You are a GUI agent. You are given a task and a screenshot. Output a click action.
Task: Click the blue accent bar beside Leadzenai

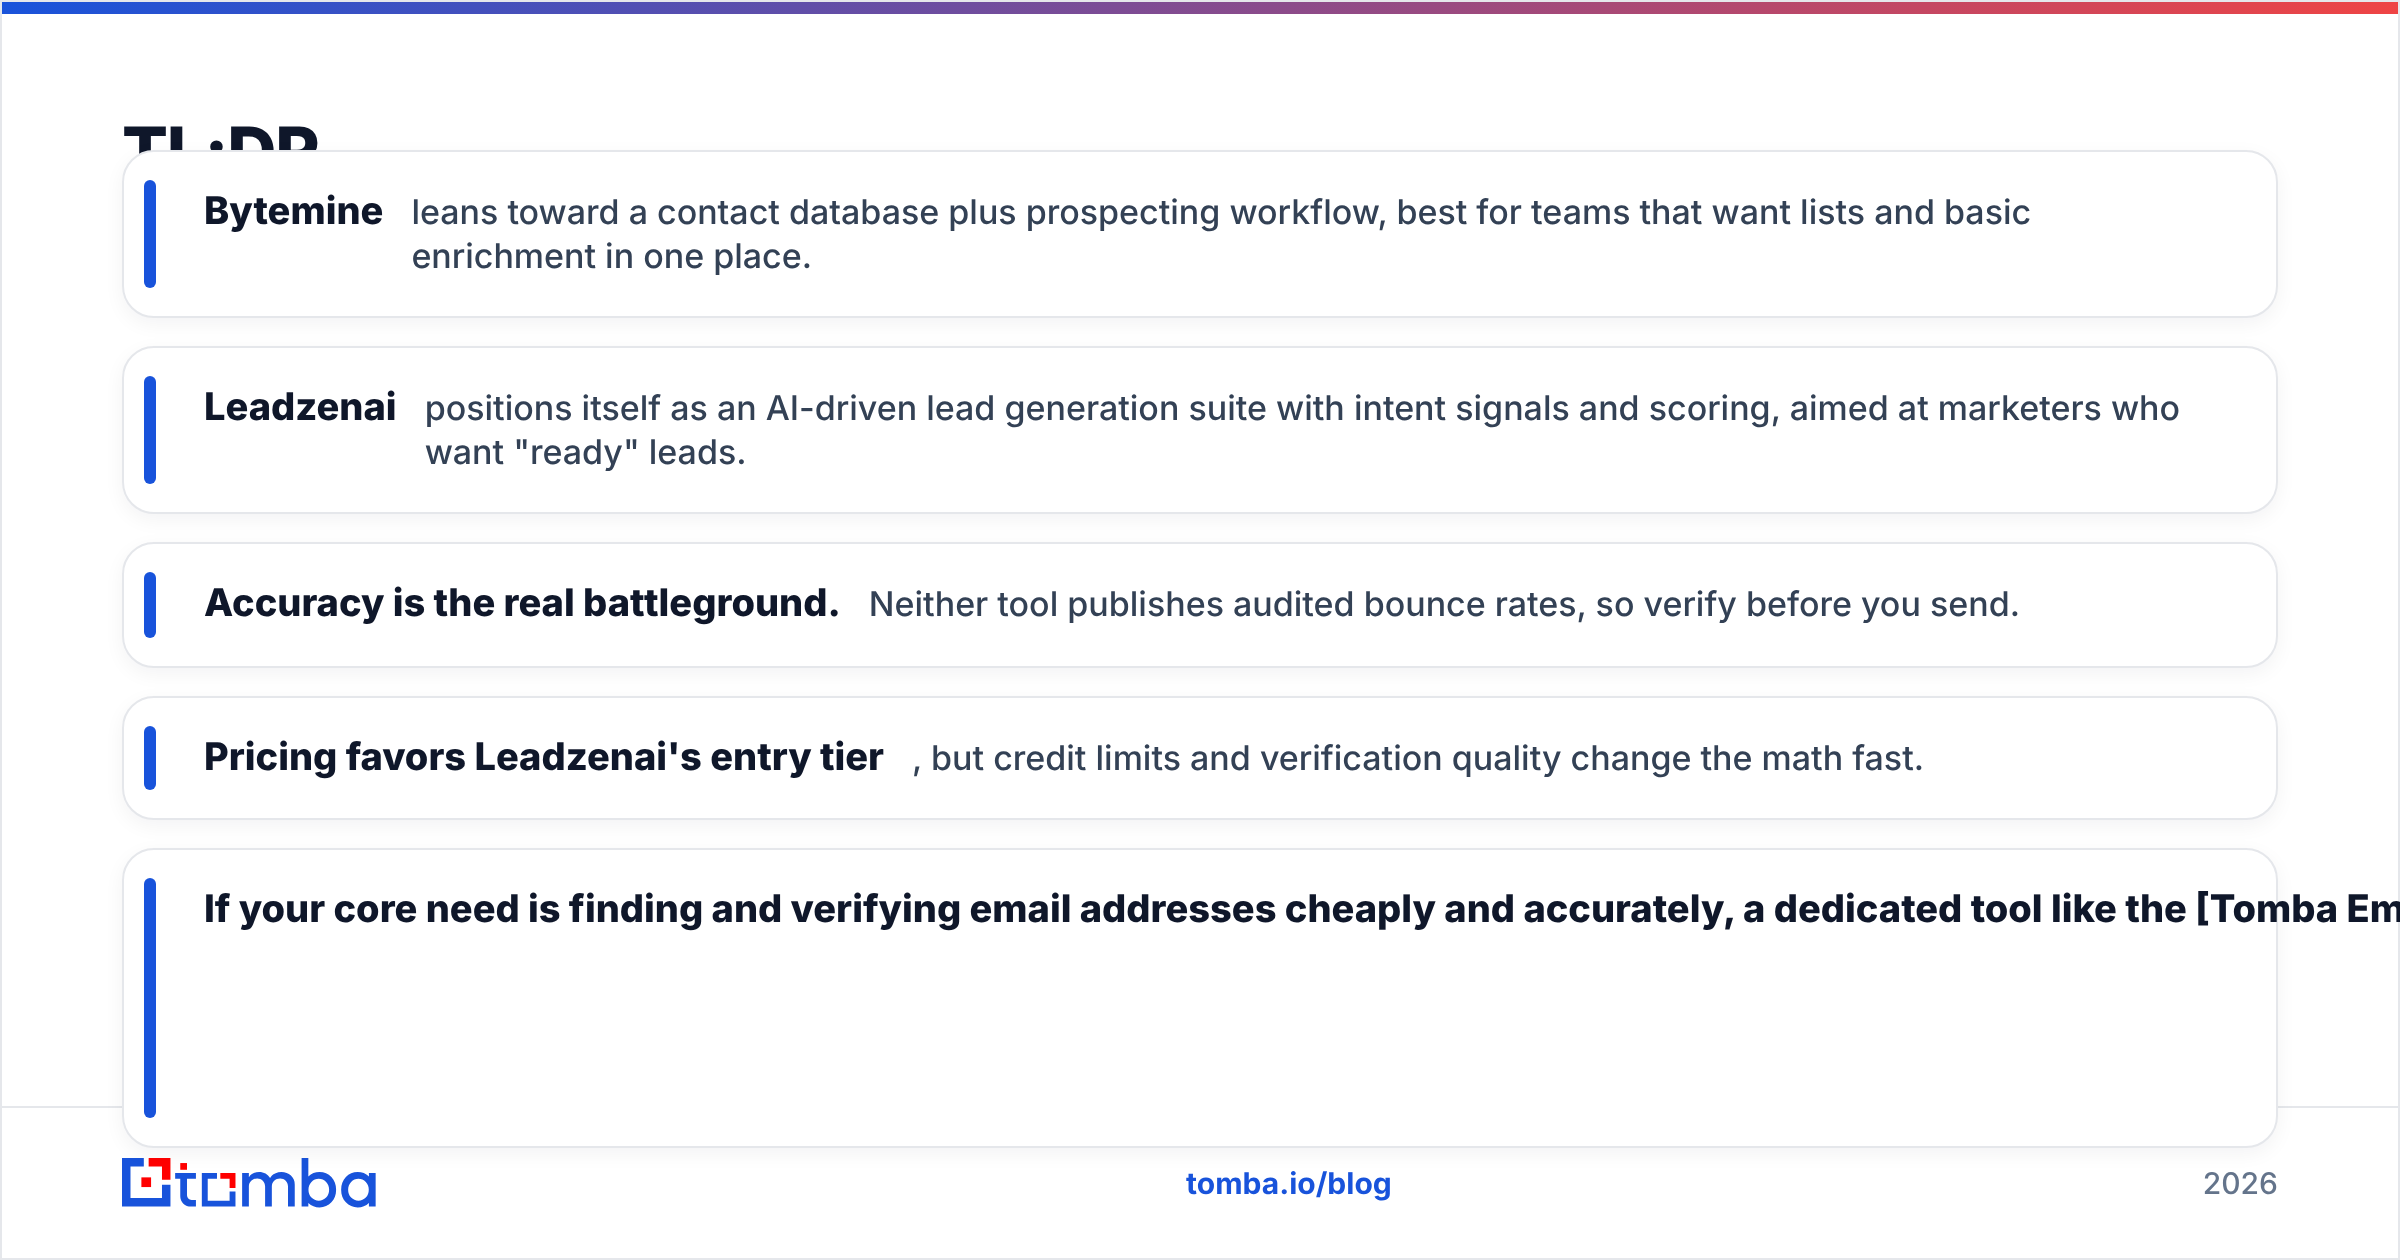(150, 430)
